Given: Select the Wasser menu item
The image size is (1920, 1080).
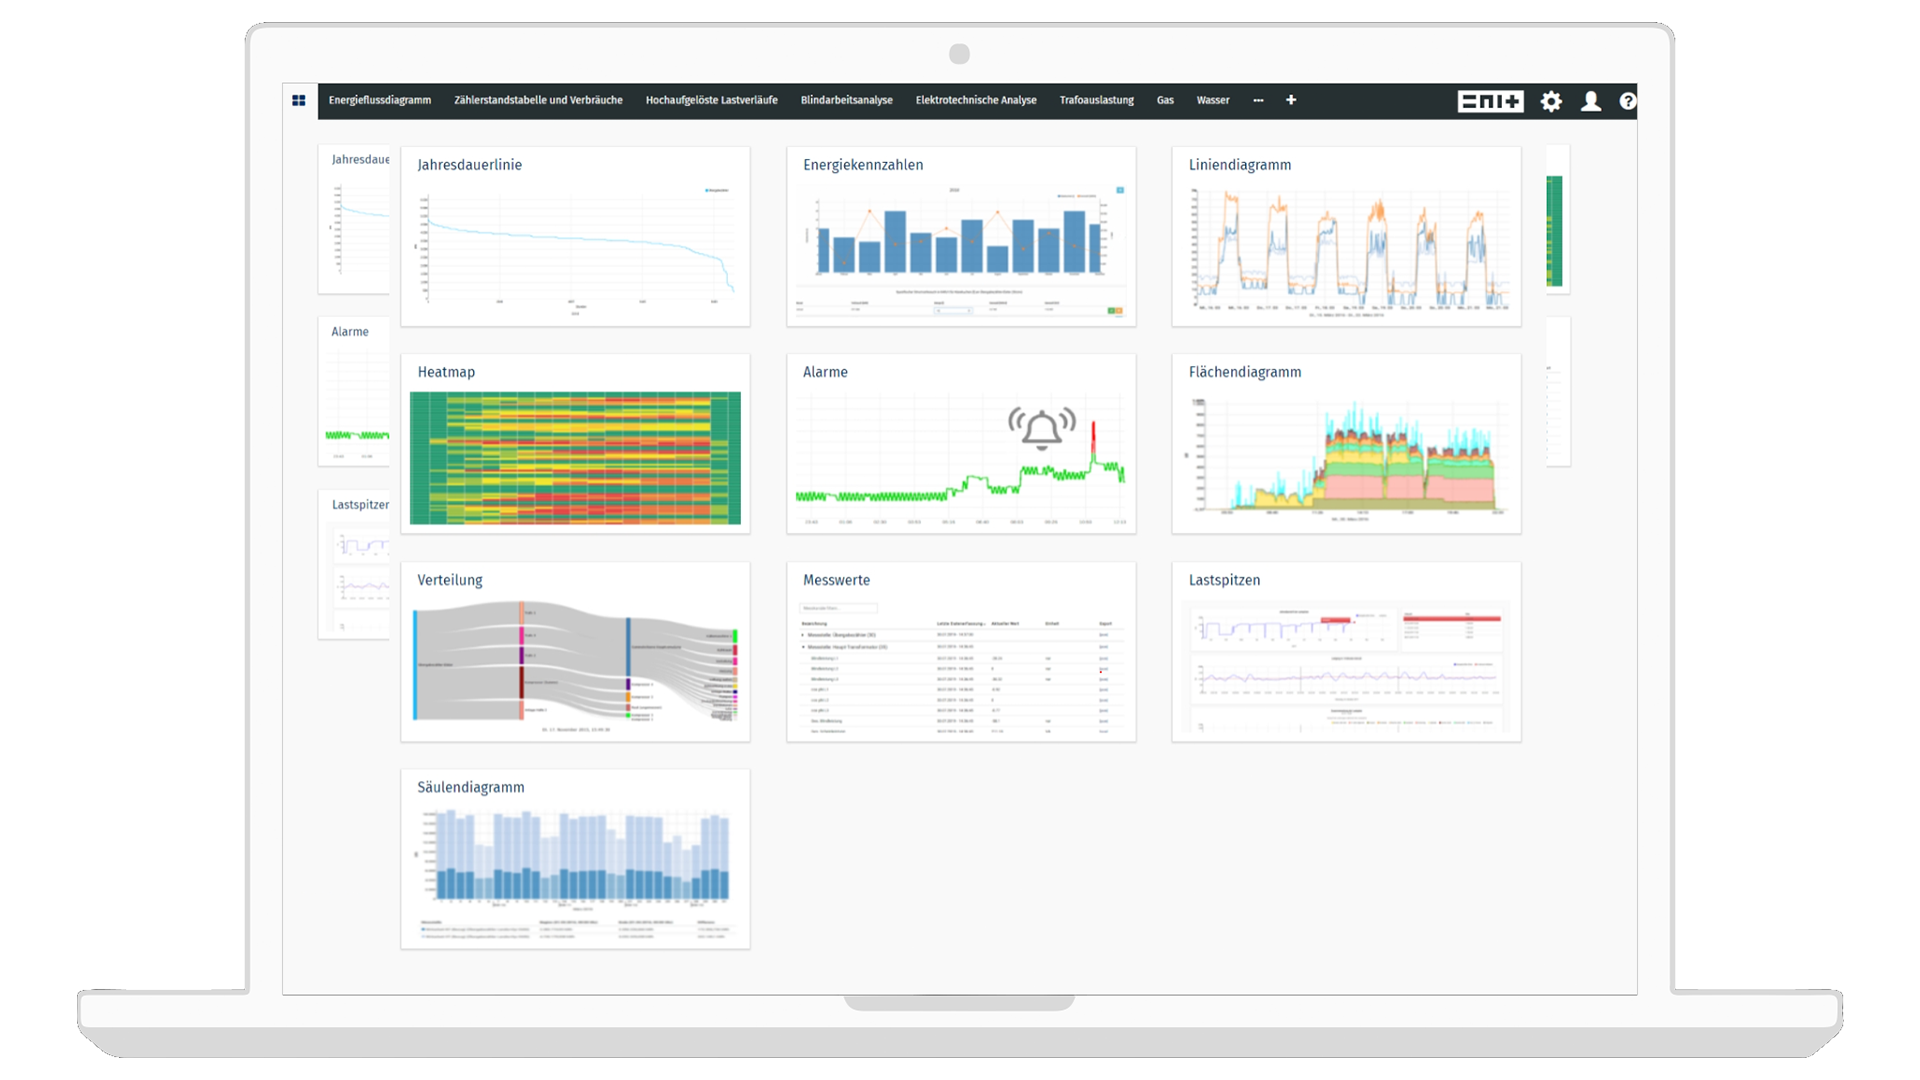Looking at the screenshot, I should pyautogui.click(x=1213, y=100).
